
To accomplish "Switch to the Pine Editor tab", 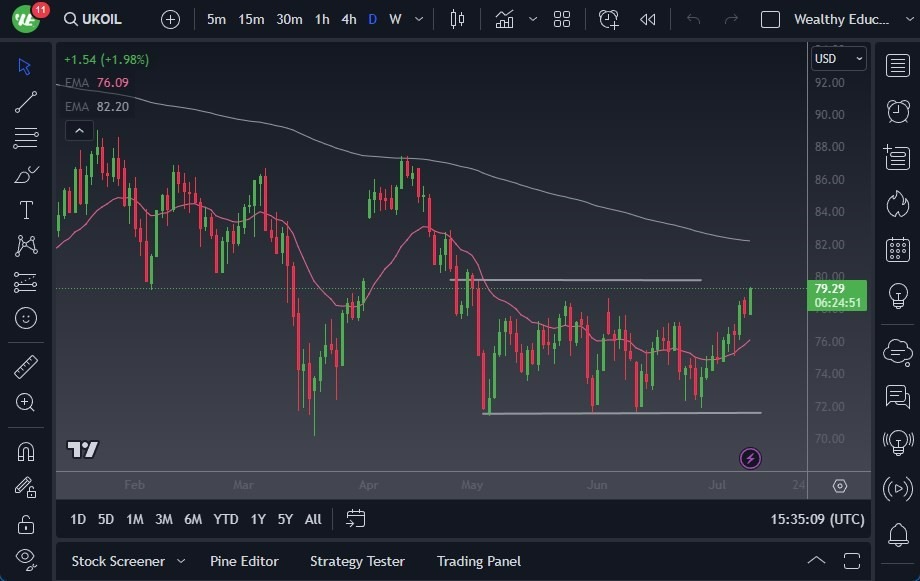I will [x=244, y=561].
